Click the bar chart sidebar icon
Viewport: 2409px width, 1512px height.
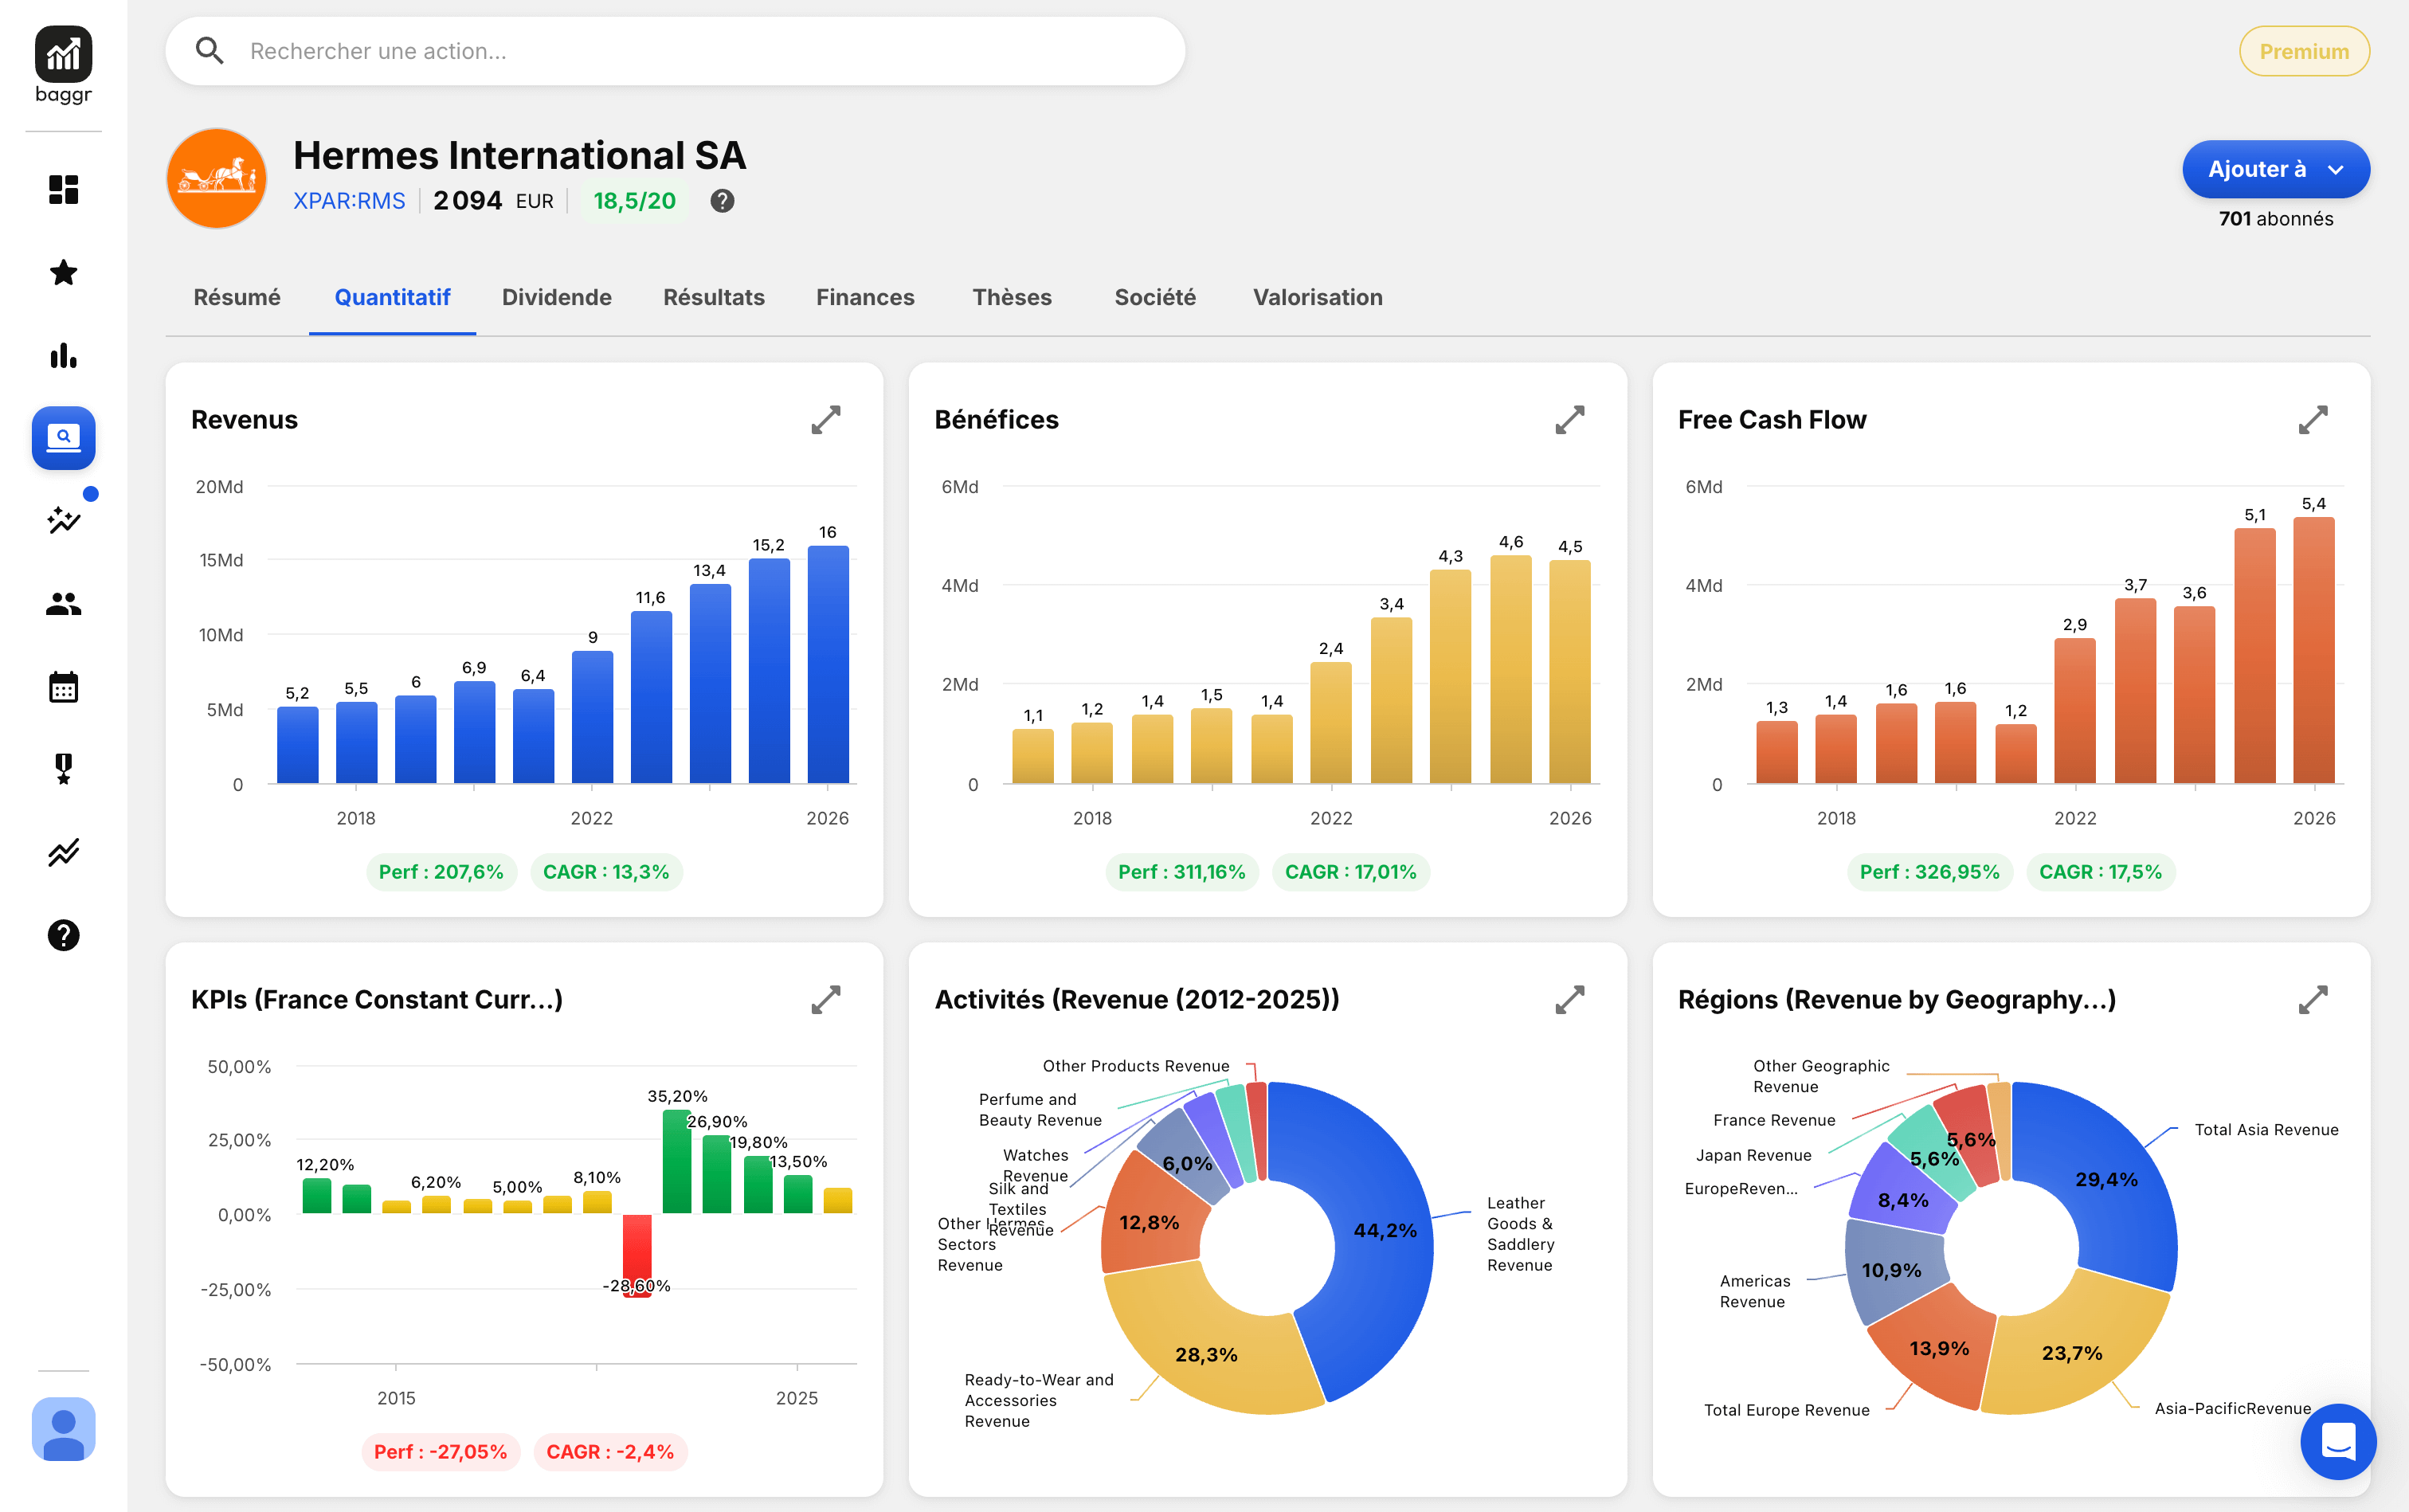(63, 355)
